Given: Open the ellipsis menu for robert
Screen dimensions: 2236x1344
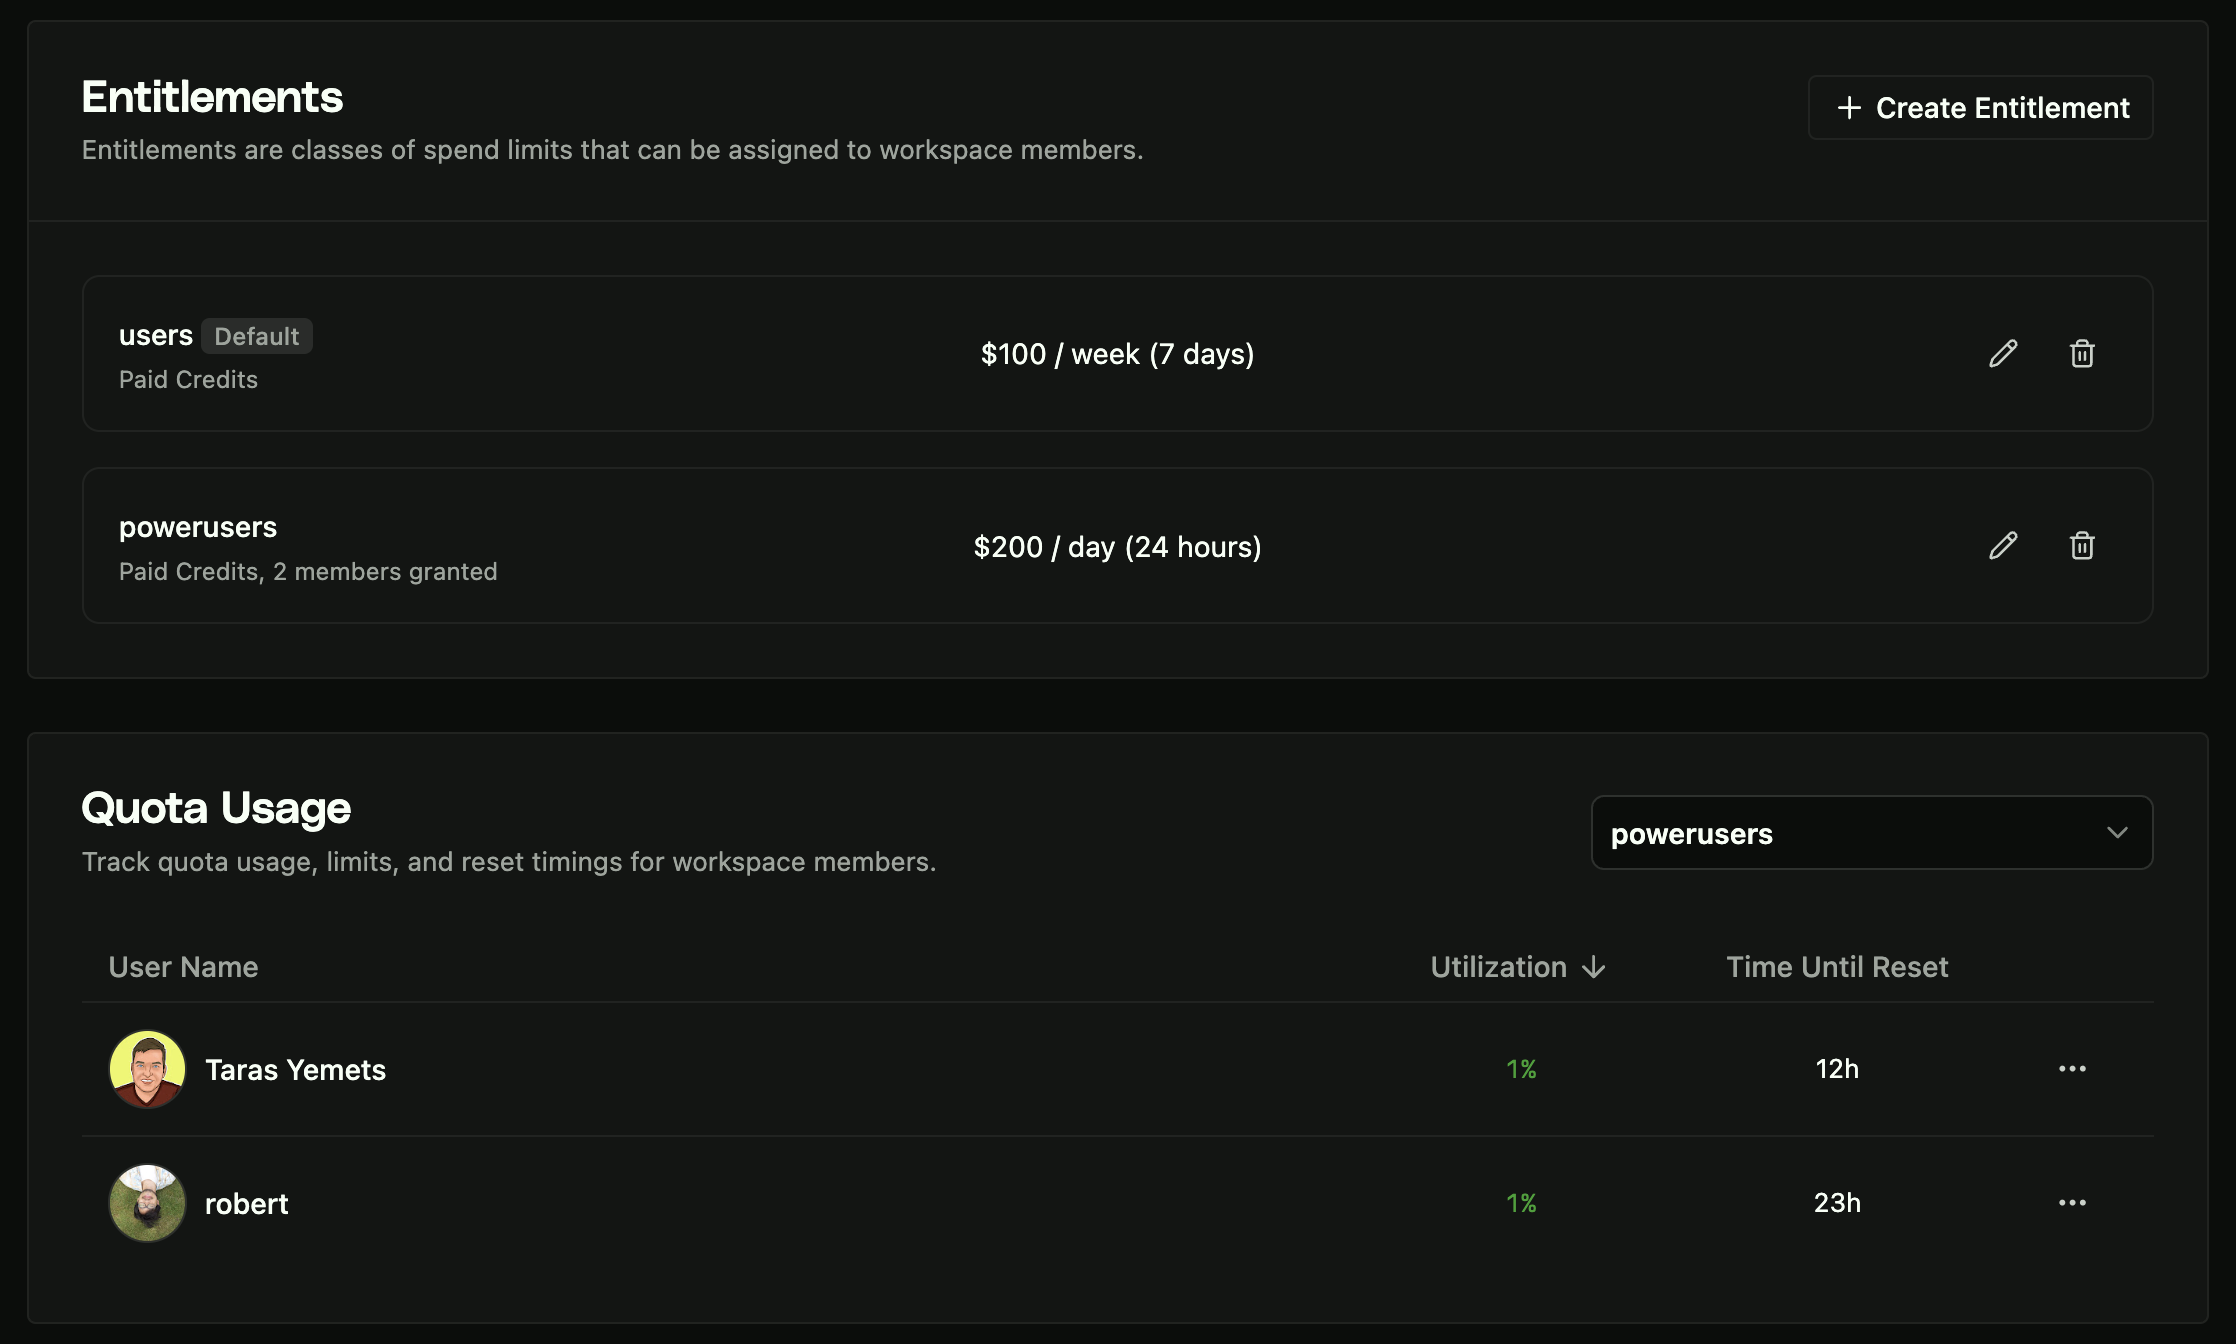Looking at the screenshot, I should pyautogui.click(x=2072, y=1203).
